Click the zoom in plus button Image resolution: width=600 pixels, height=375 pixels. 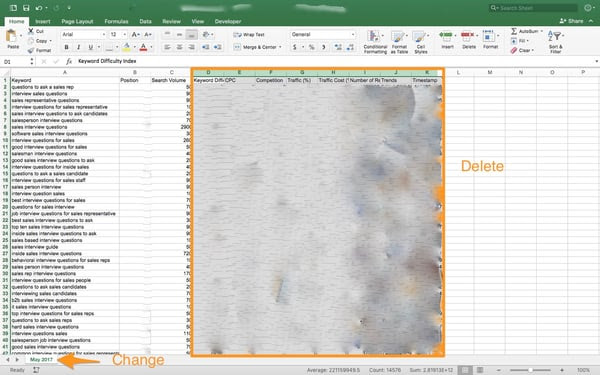[x=562, y=370]
